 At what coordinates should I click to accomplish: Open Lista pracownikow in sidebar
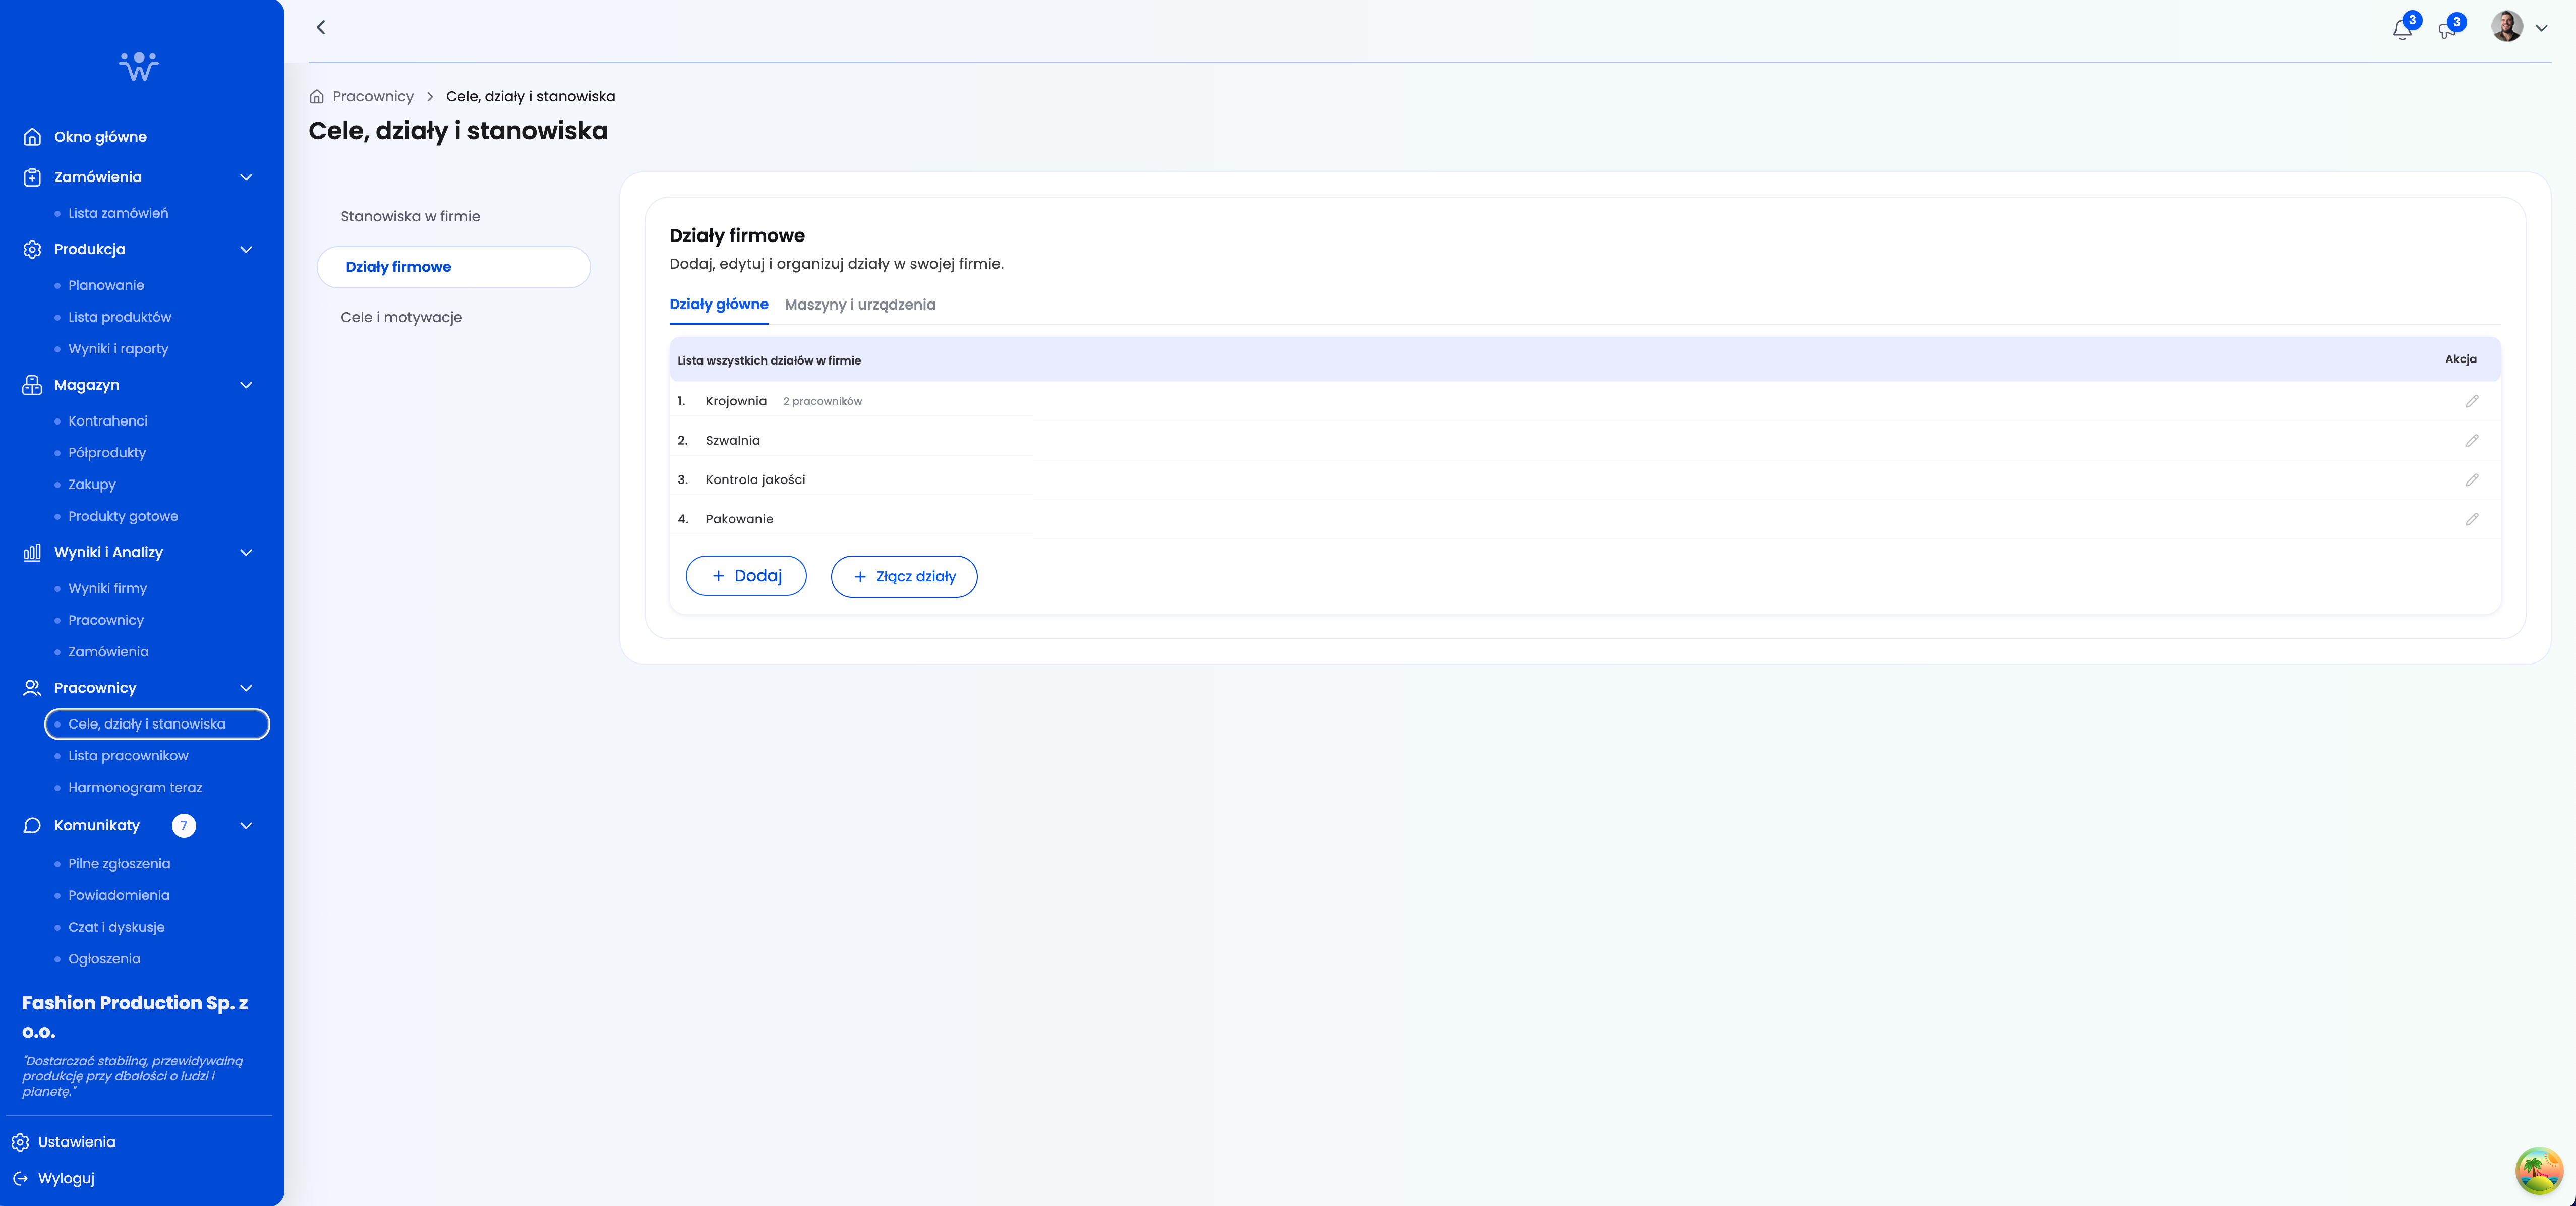coord(128,756)
